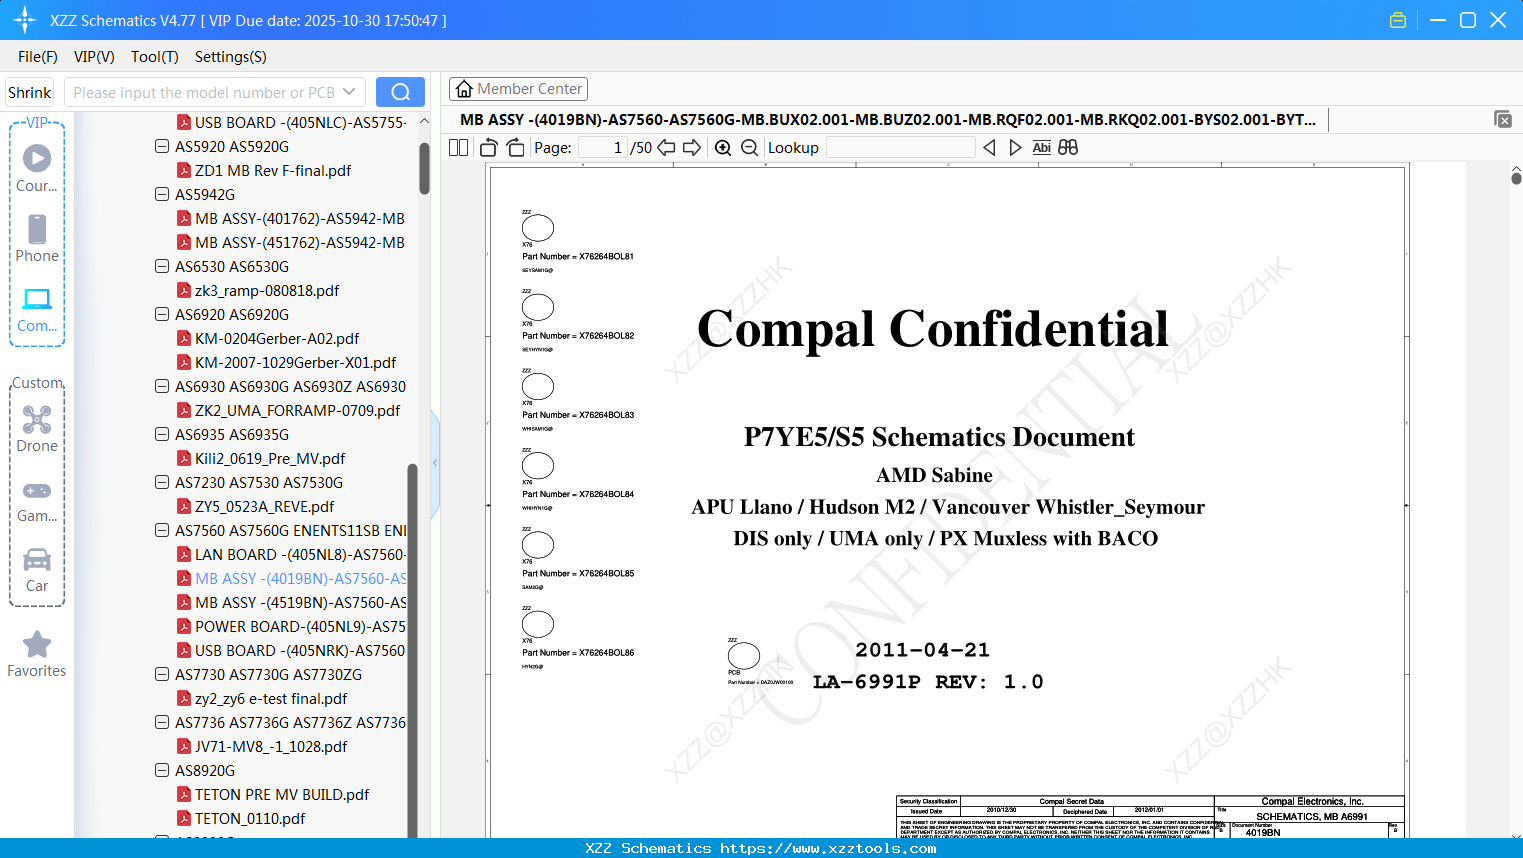Image resolution: width=1523 pixels, height=858 pixels.
Task: Open the Member Center
Action: [x=518, y=89]
